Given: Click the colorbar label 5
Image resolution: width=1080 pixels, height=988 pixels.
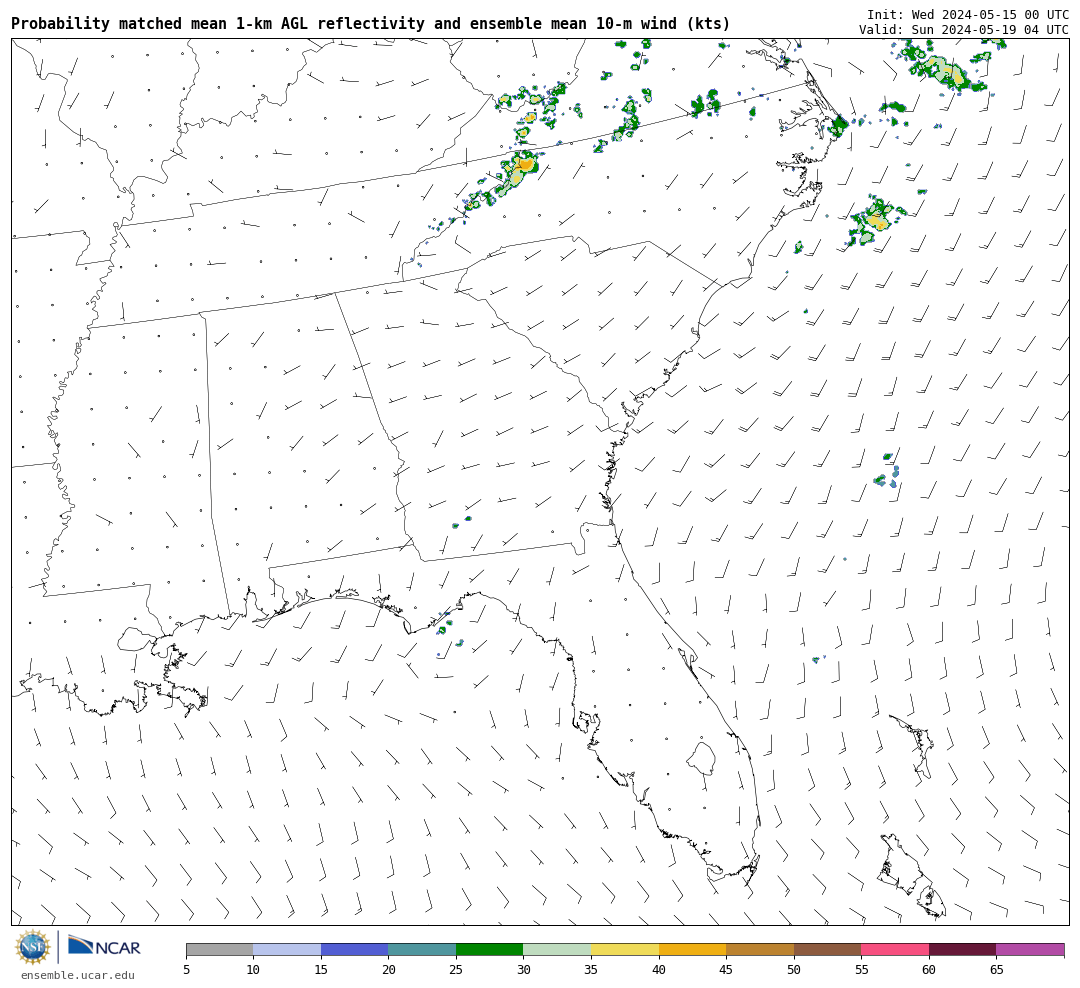Looking at the screenshot, I should [x=187, y=970].
